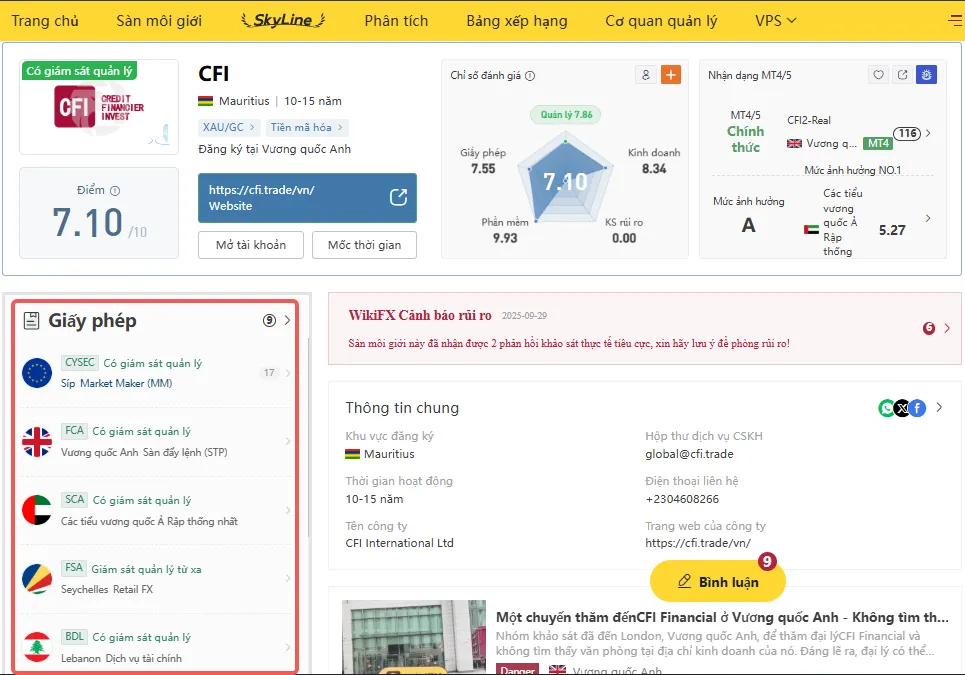965x675 pixels.
Task: Click the Tiền mã hóa tag
Action: pos(306,127)
